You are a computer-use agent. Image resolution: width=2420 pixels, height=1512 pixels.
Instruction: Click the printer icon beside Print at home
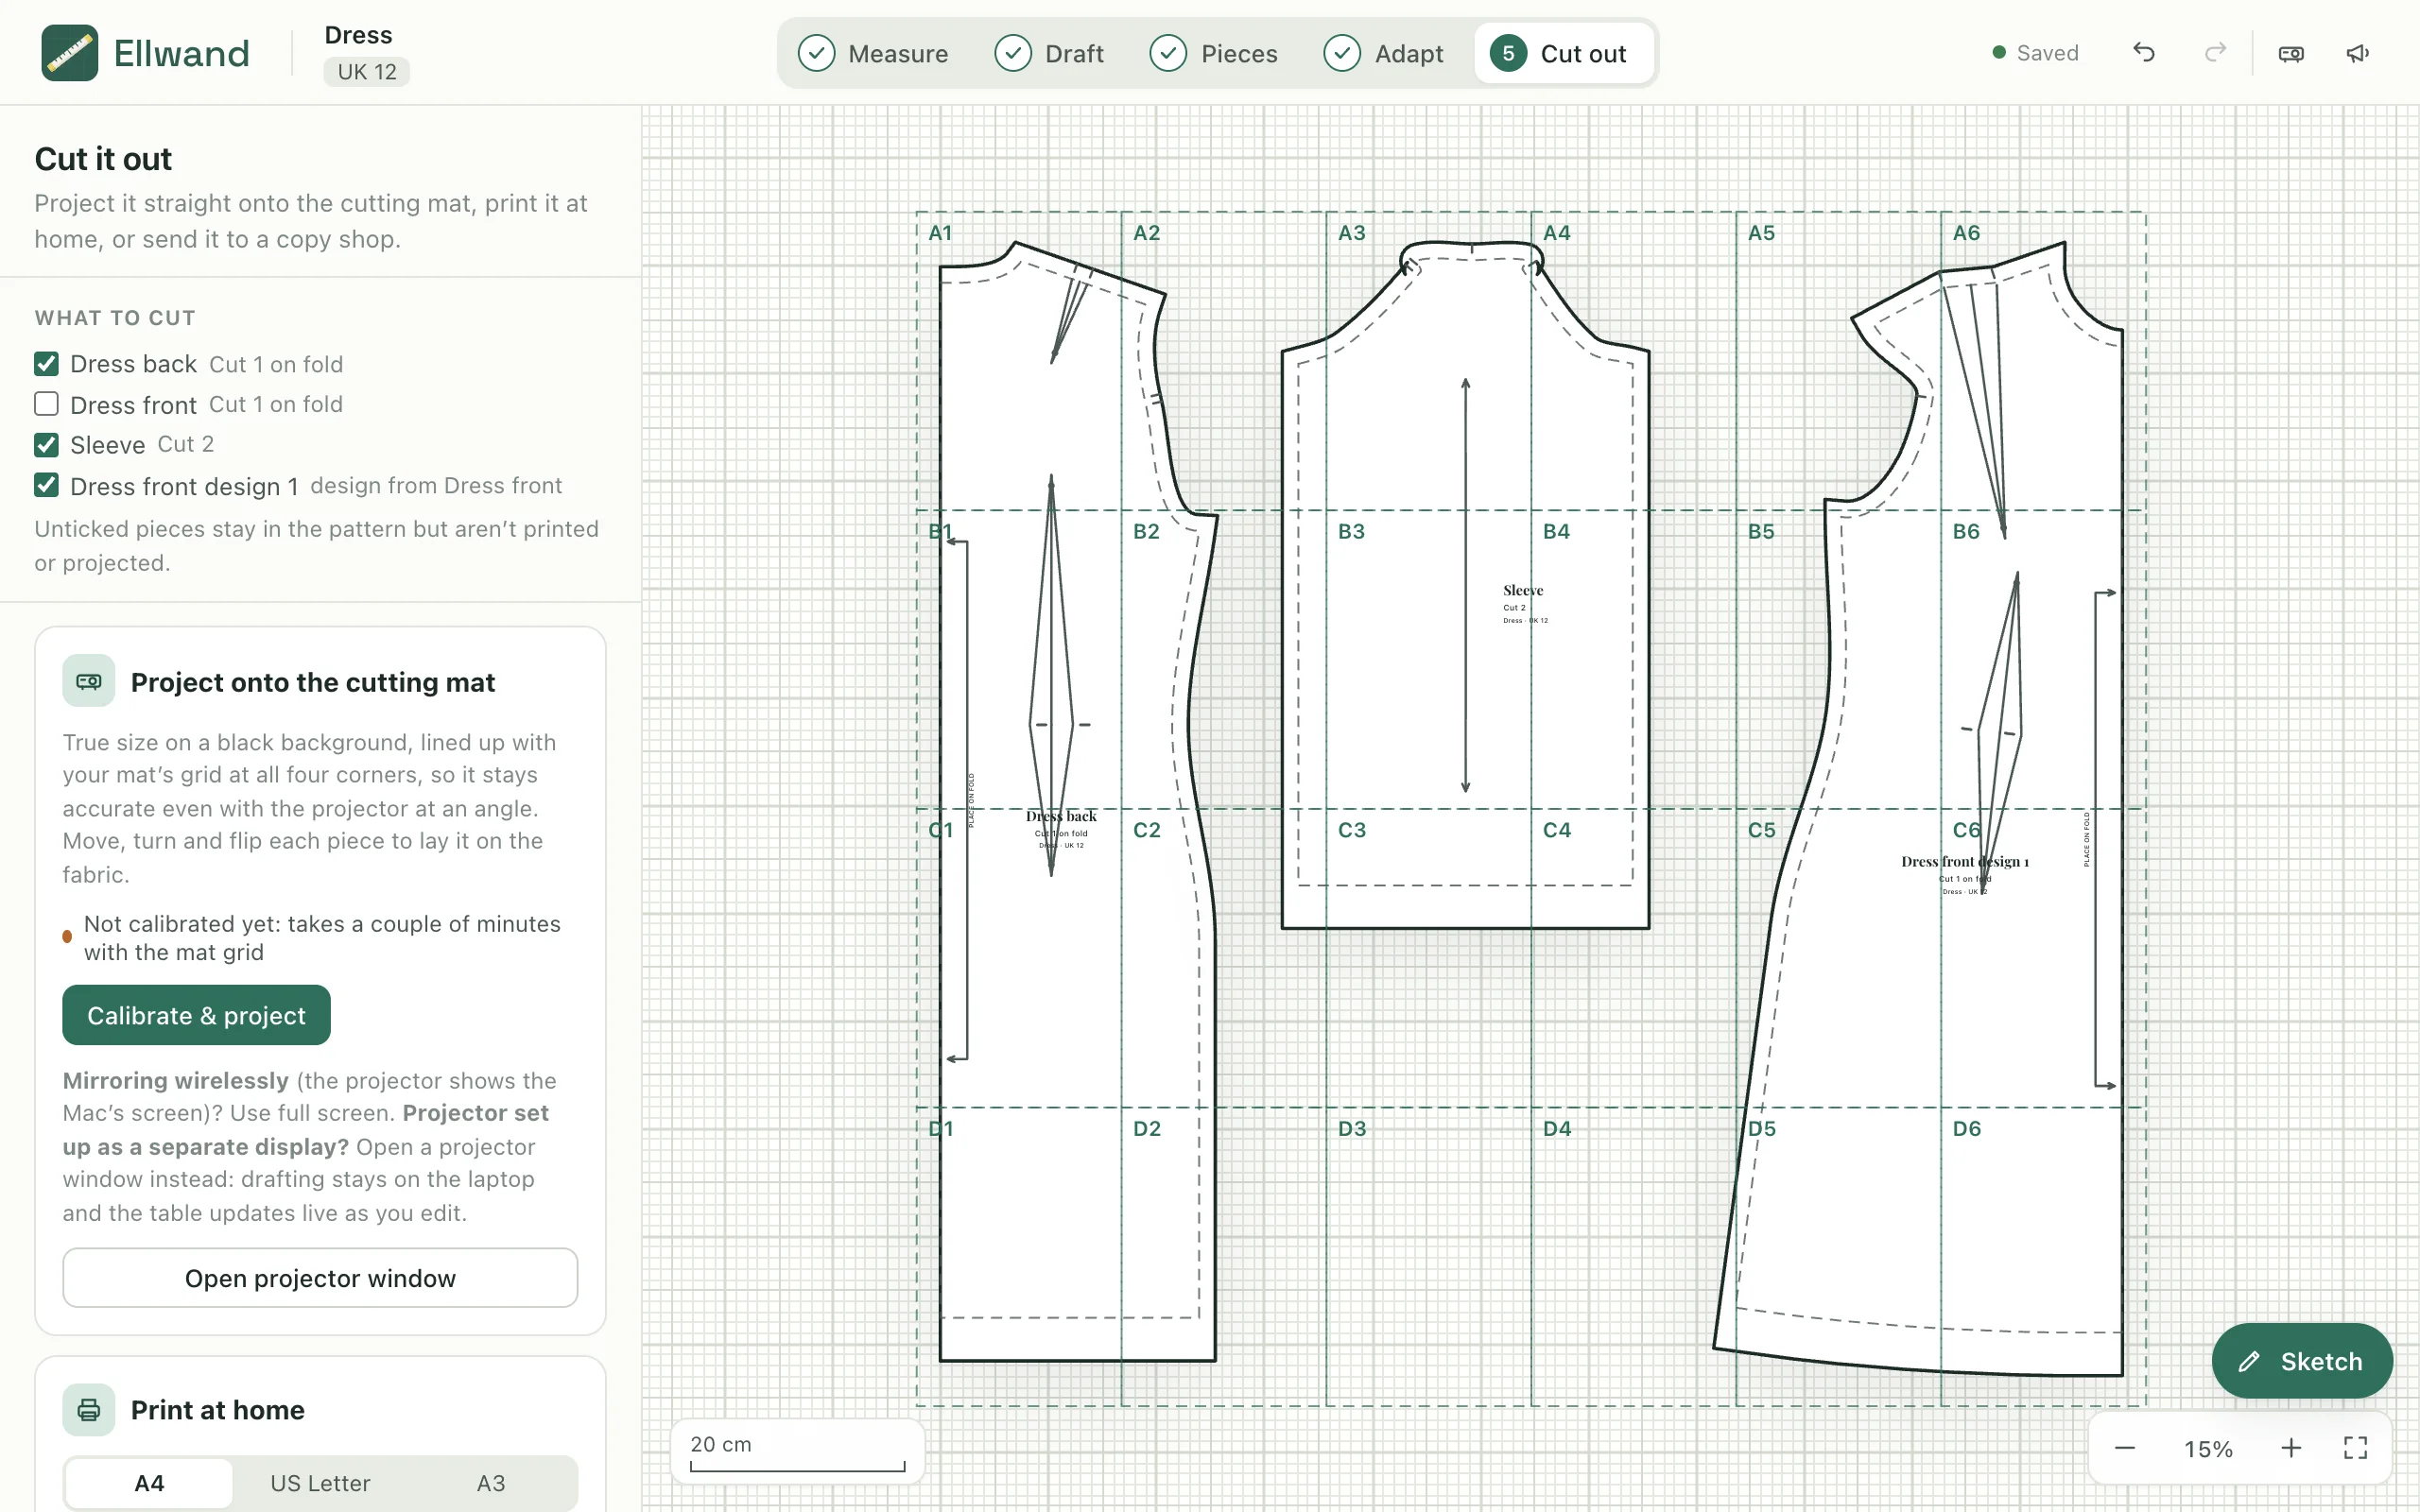tap(89, 1409)
